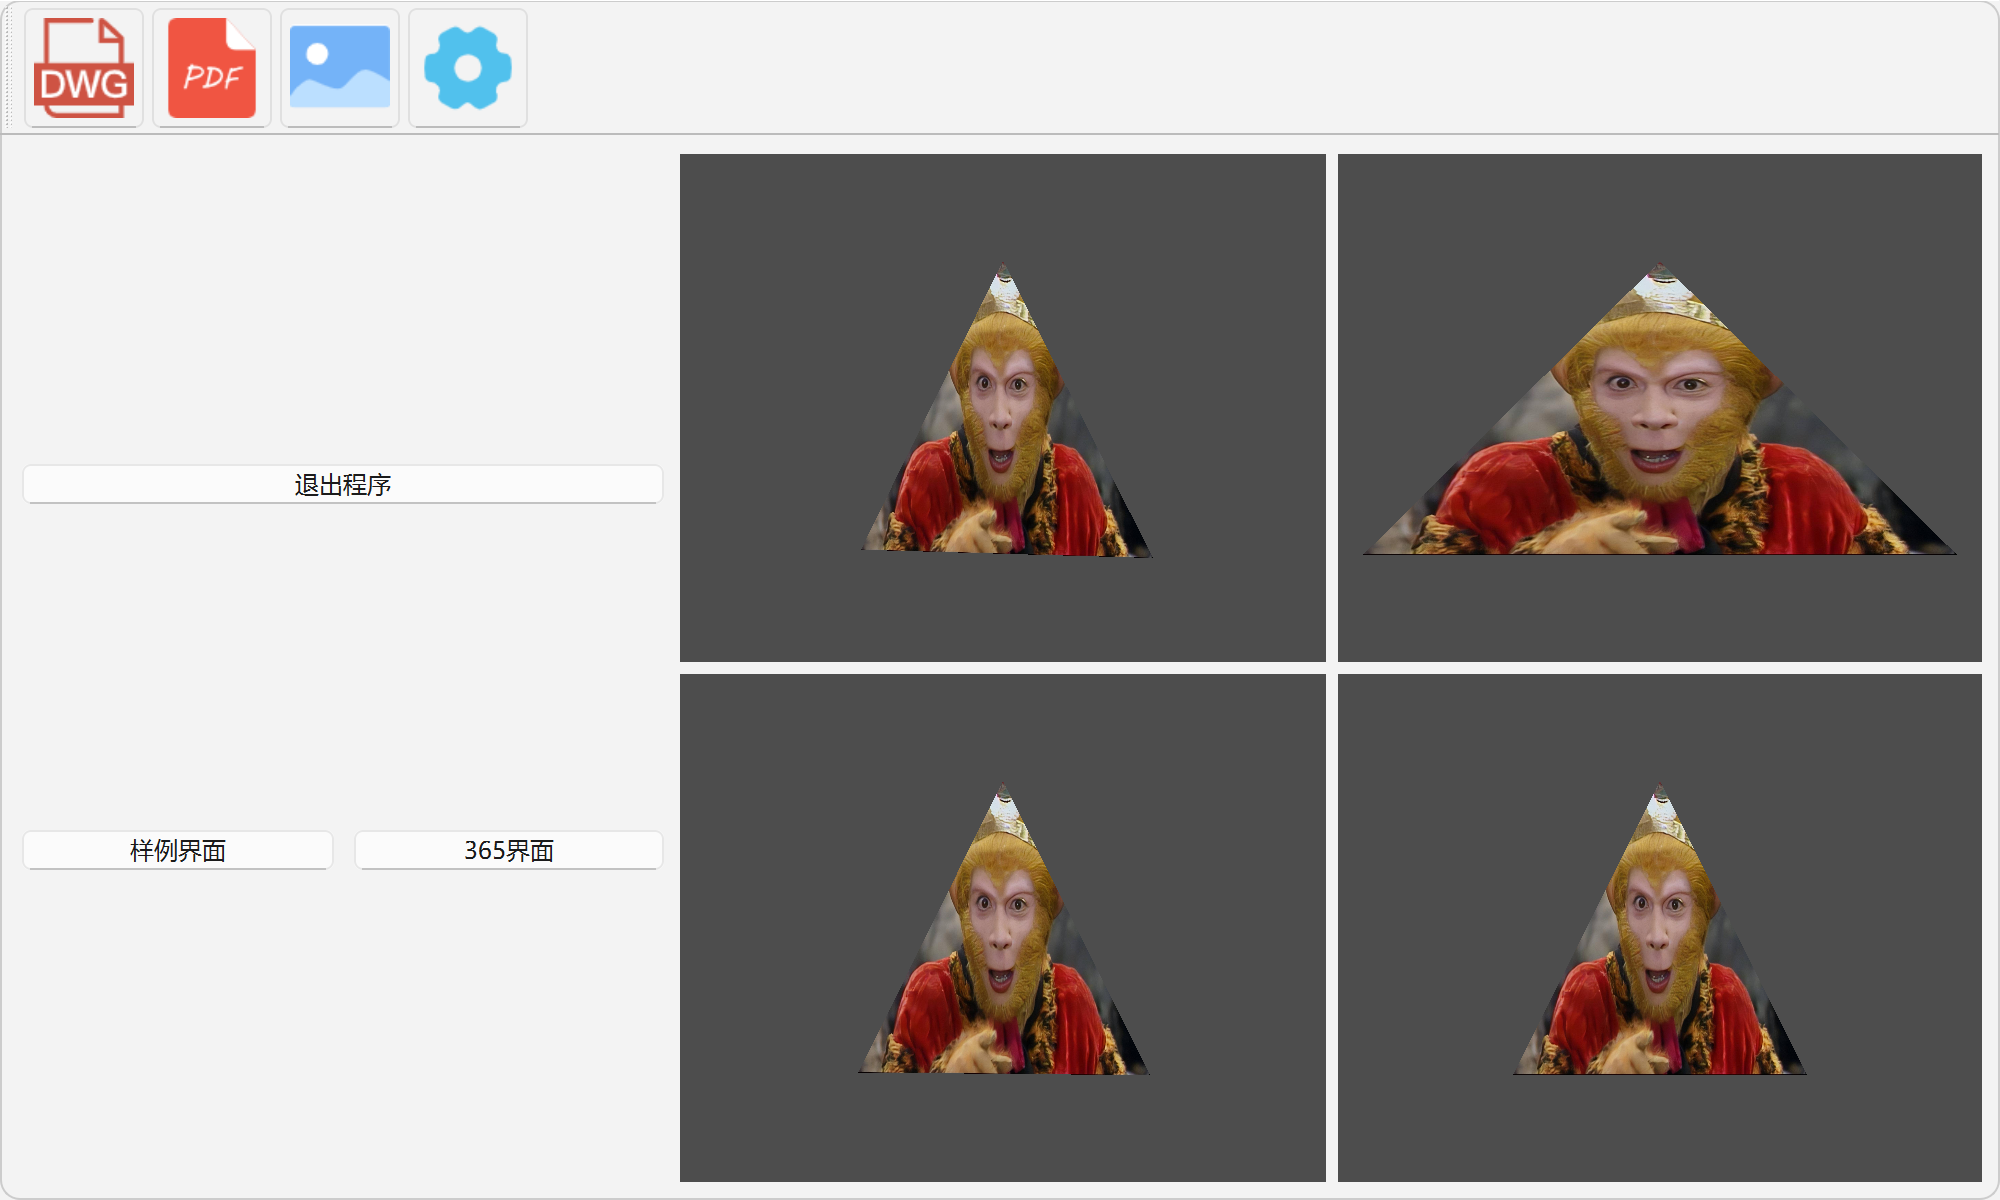Open the DWG file tool

pos(84,68)
